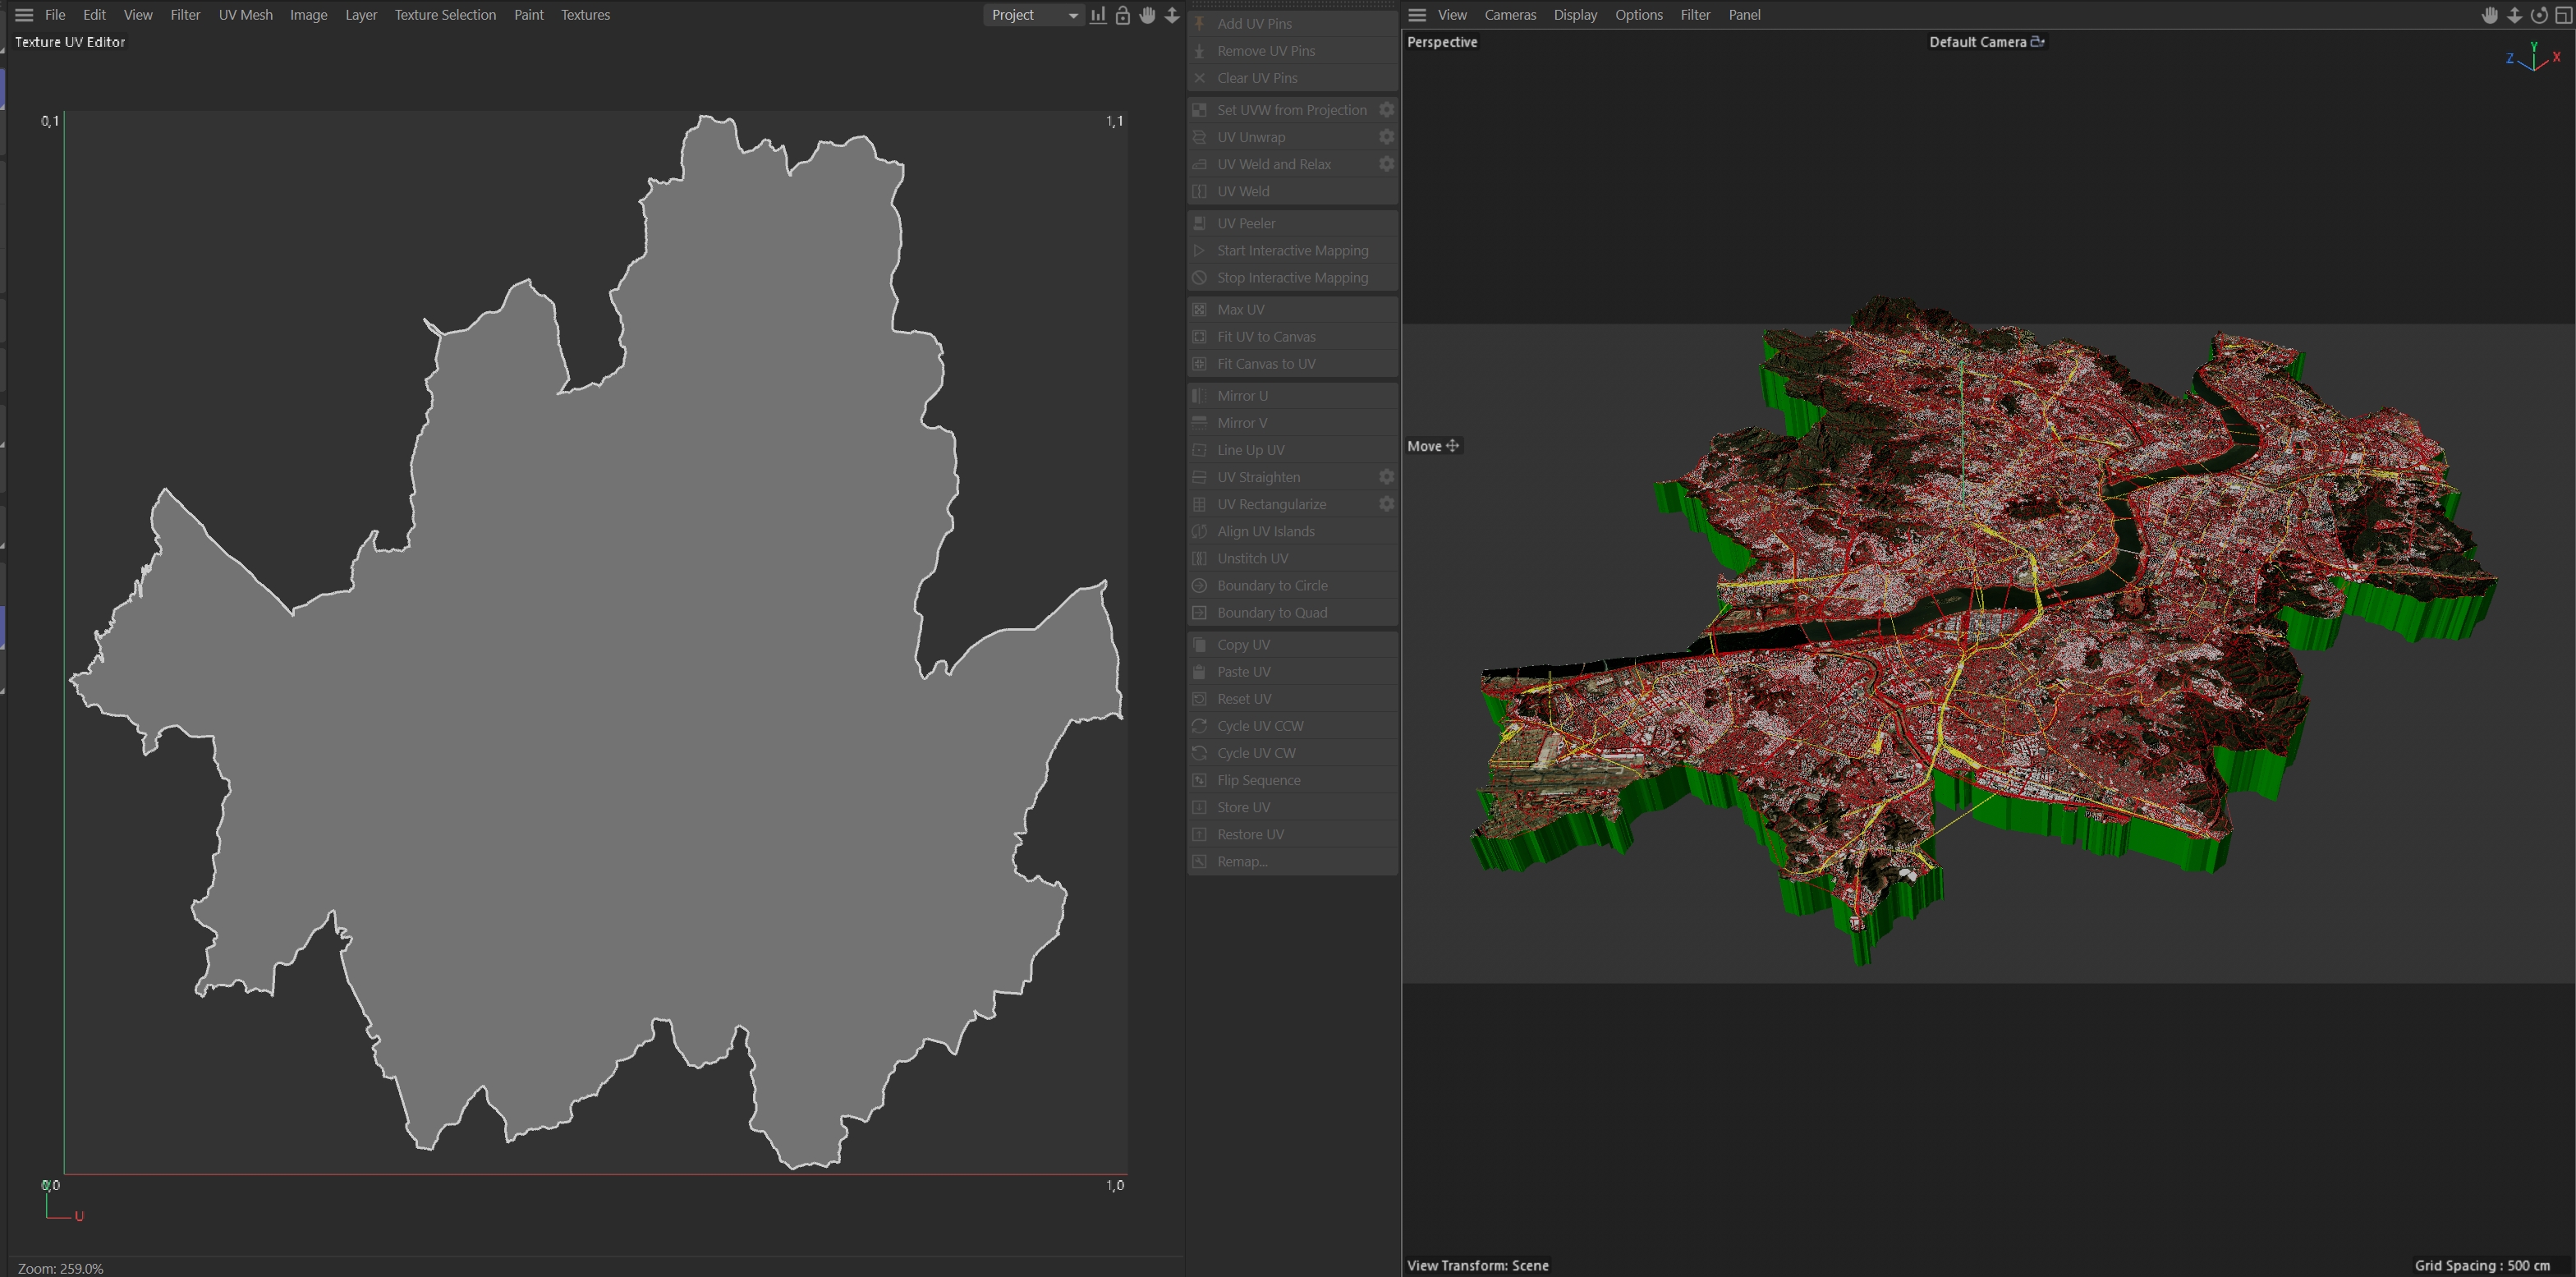Open the UV Mesh menu
The width and height of the screenshot is (2576, 1277).
coord(245,15)
